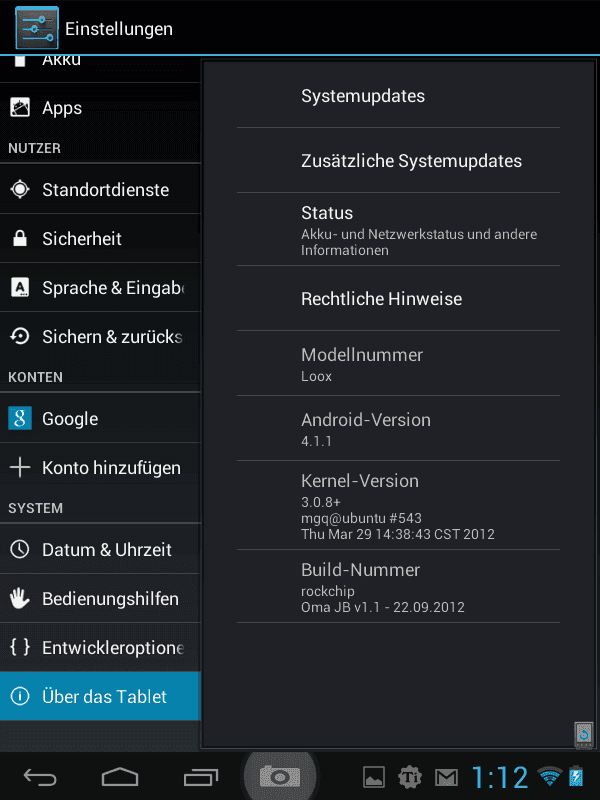The height and width of the screenshot is (800, 600).
Task: Tap the Titanium gear notification icon
Action: pyautogui.click(x=410, y=778)
